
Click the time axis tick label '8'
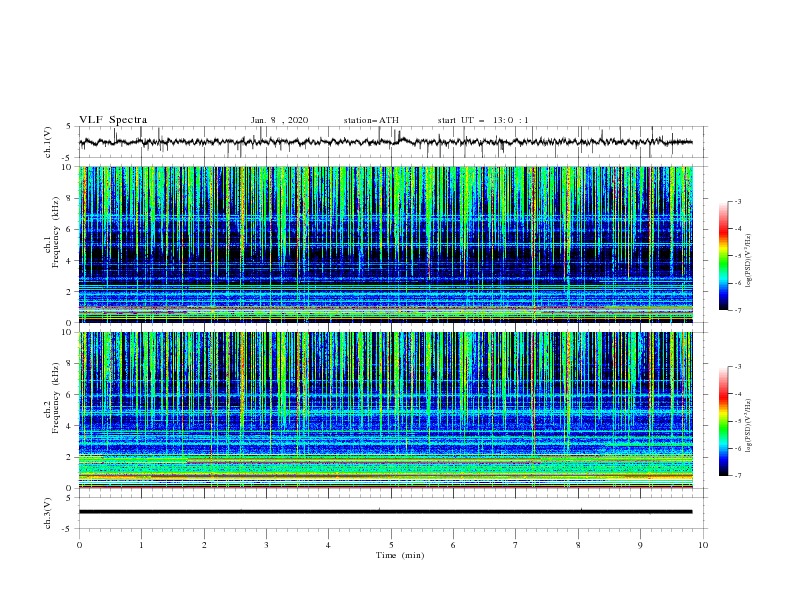(x=578, y=545)
